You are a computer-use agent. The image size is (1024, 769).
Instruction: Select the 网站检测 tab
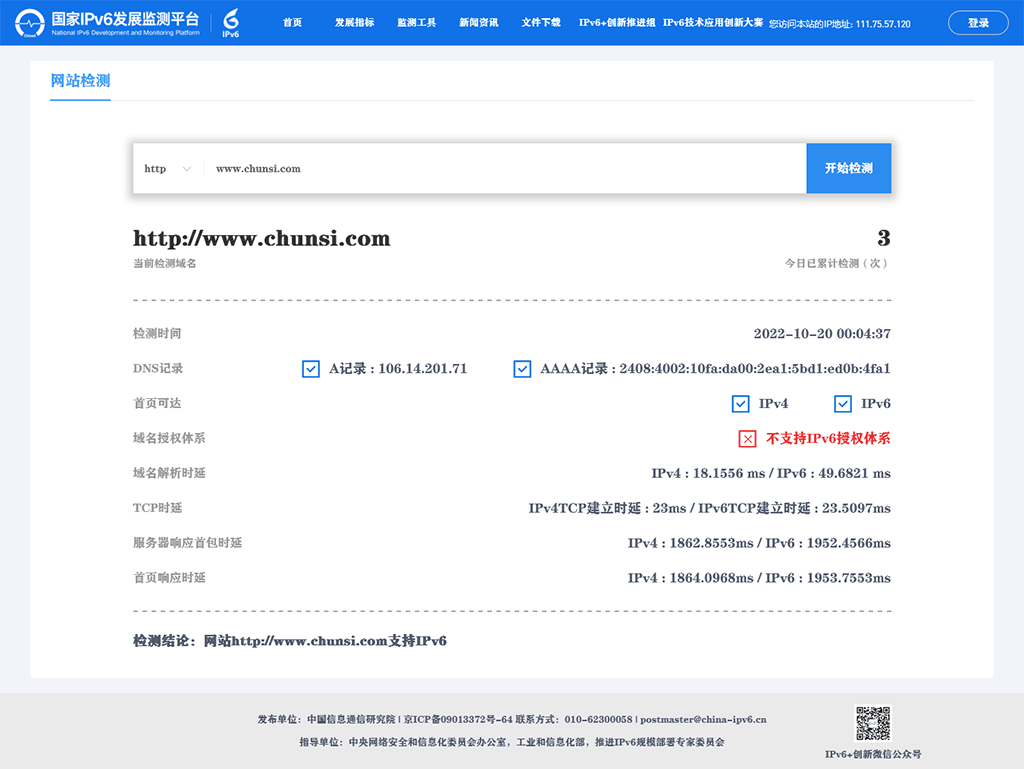pos(80,81)
